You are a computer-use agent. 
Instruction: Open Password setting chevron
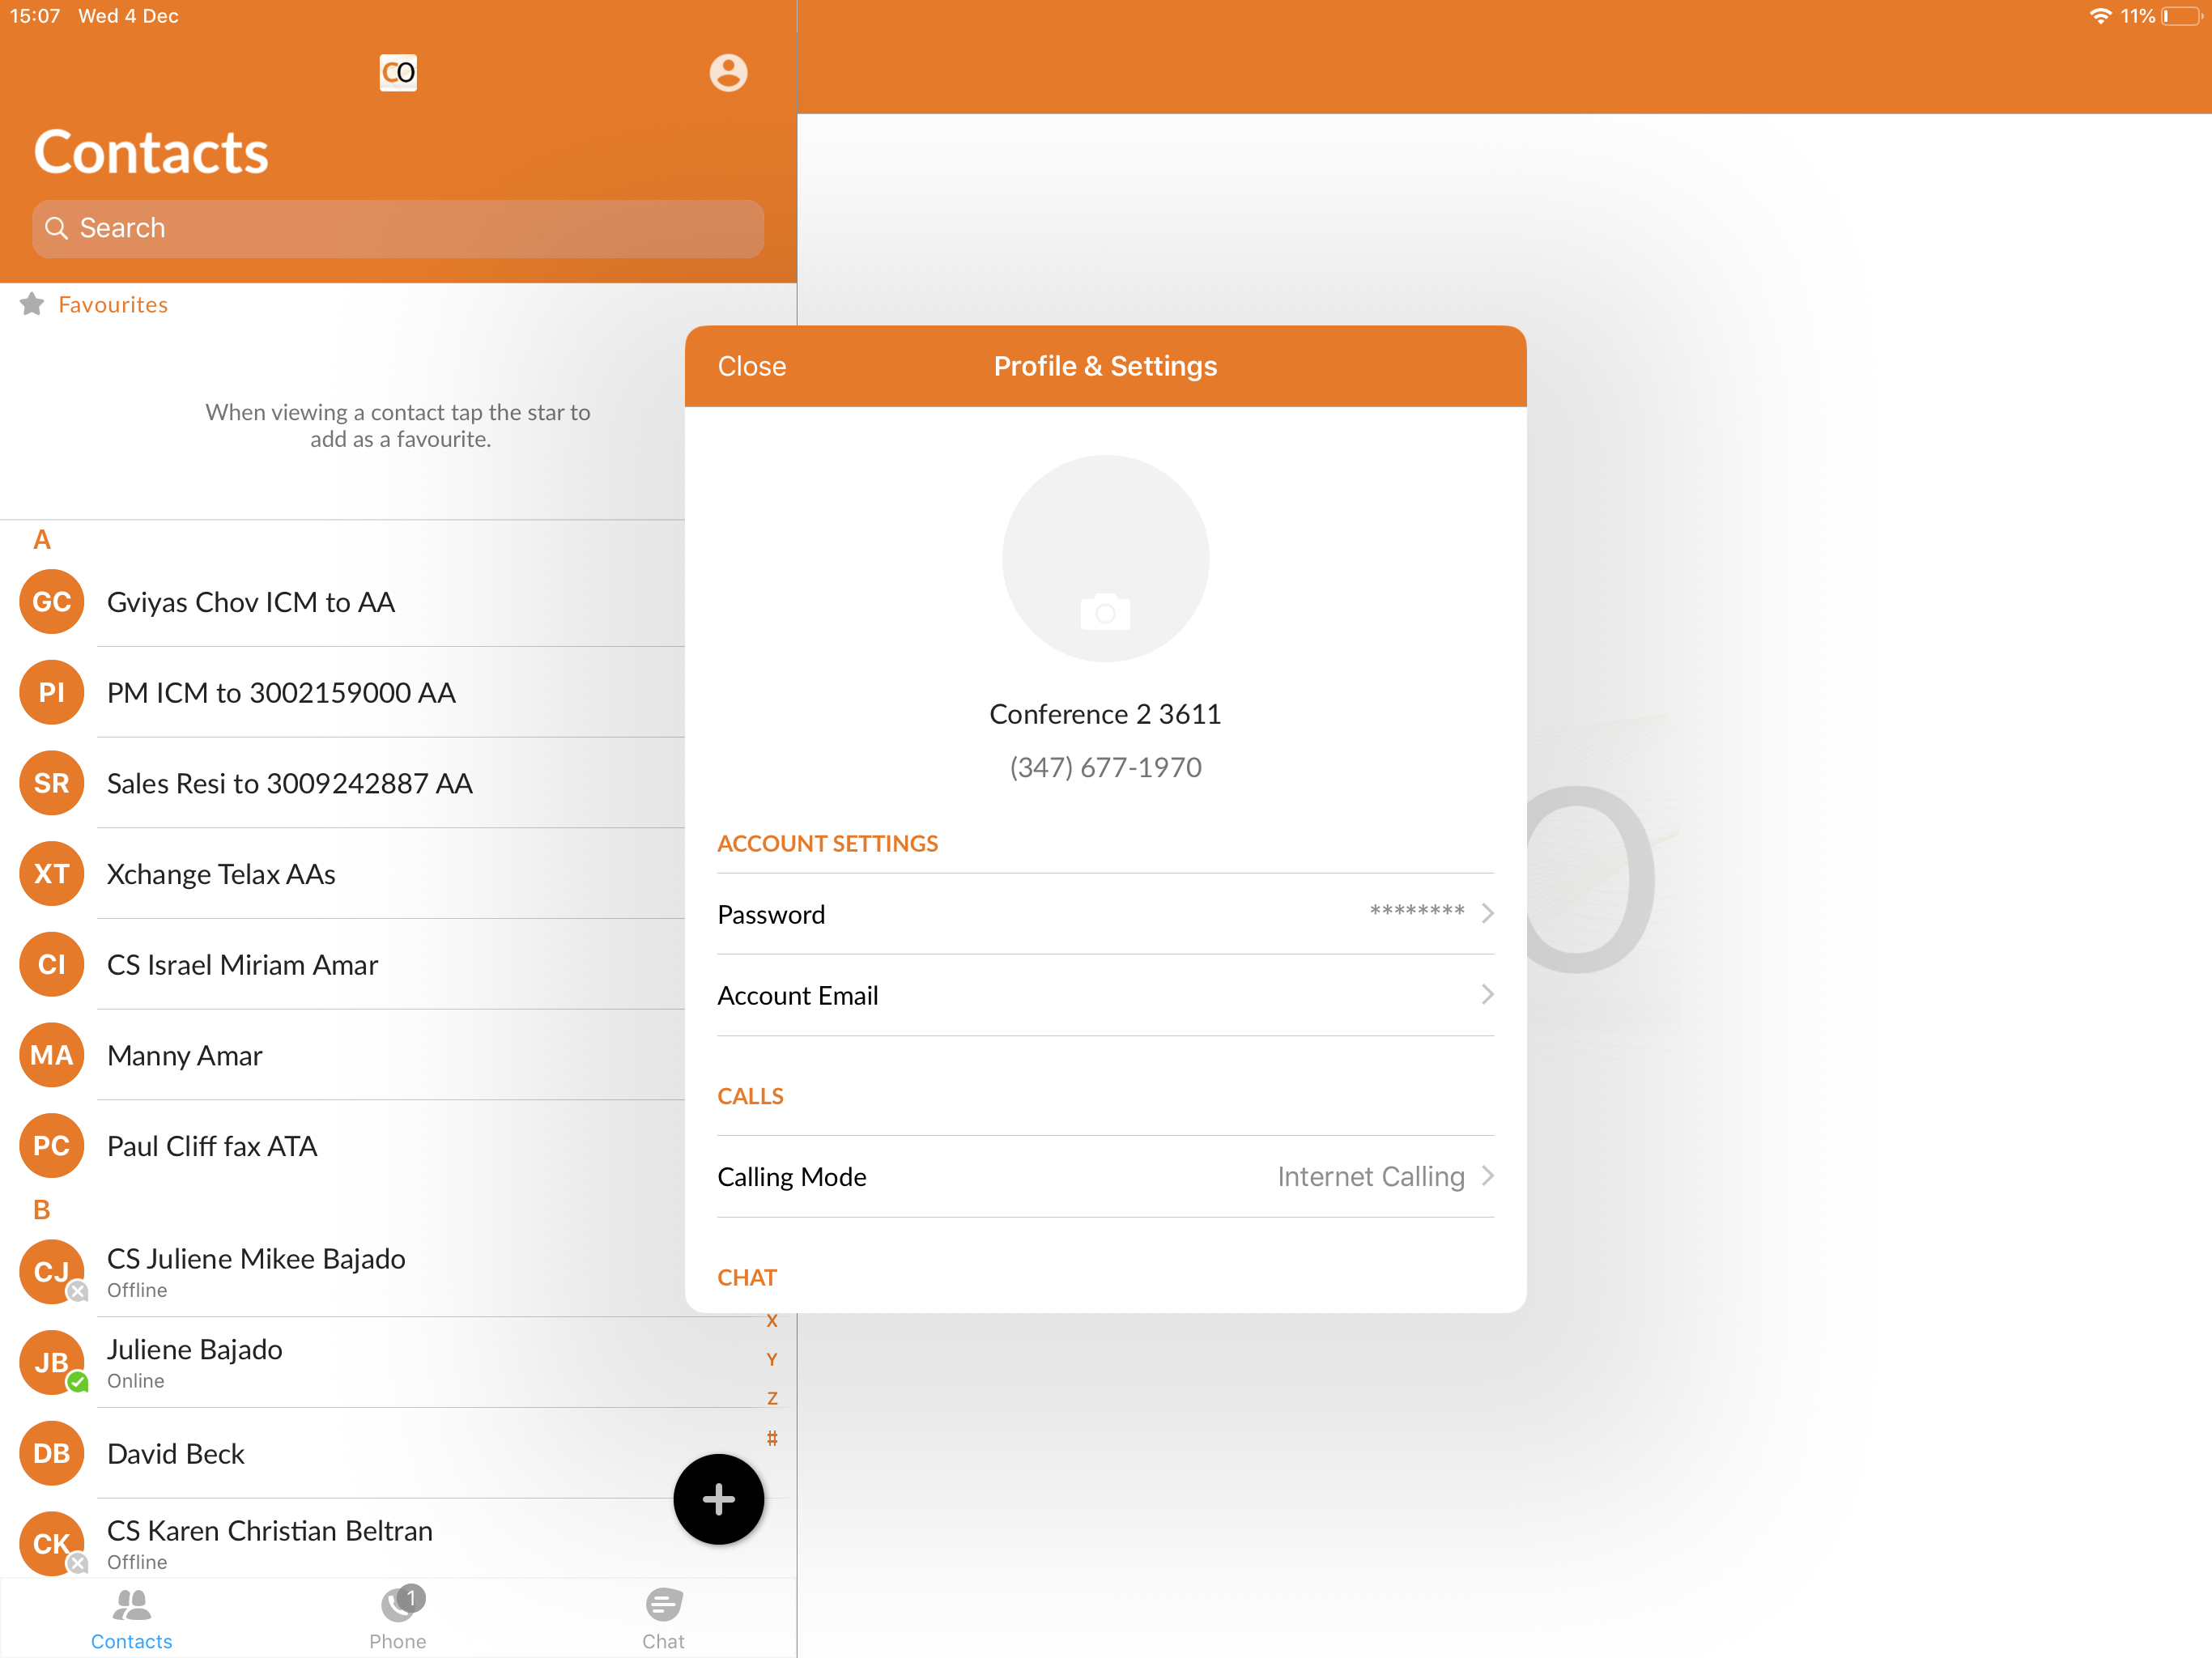pos(1488,913)
